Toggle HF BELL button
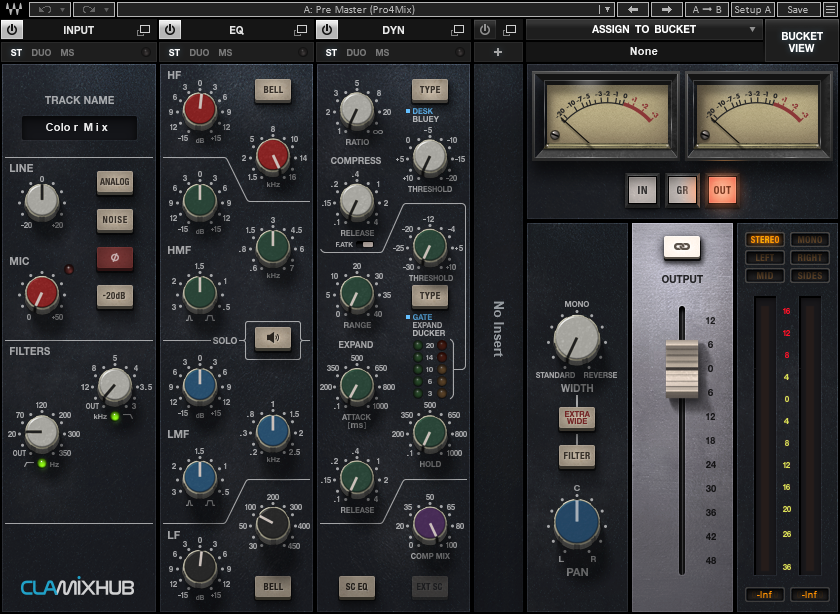This screenshot has width=840, height=614. coord(273,90)
